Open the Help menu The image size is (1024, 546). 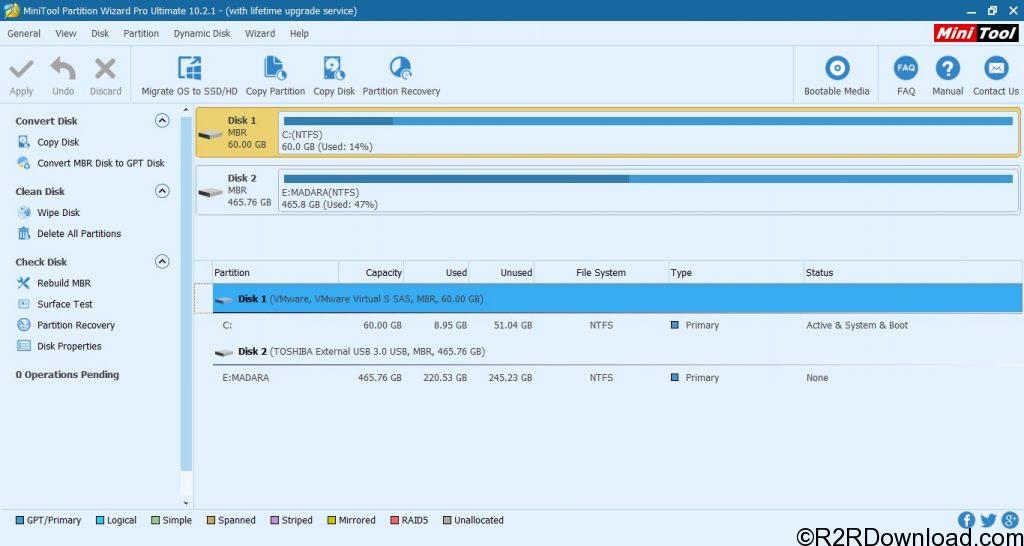[x=299, y=33]
